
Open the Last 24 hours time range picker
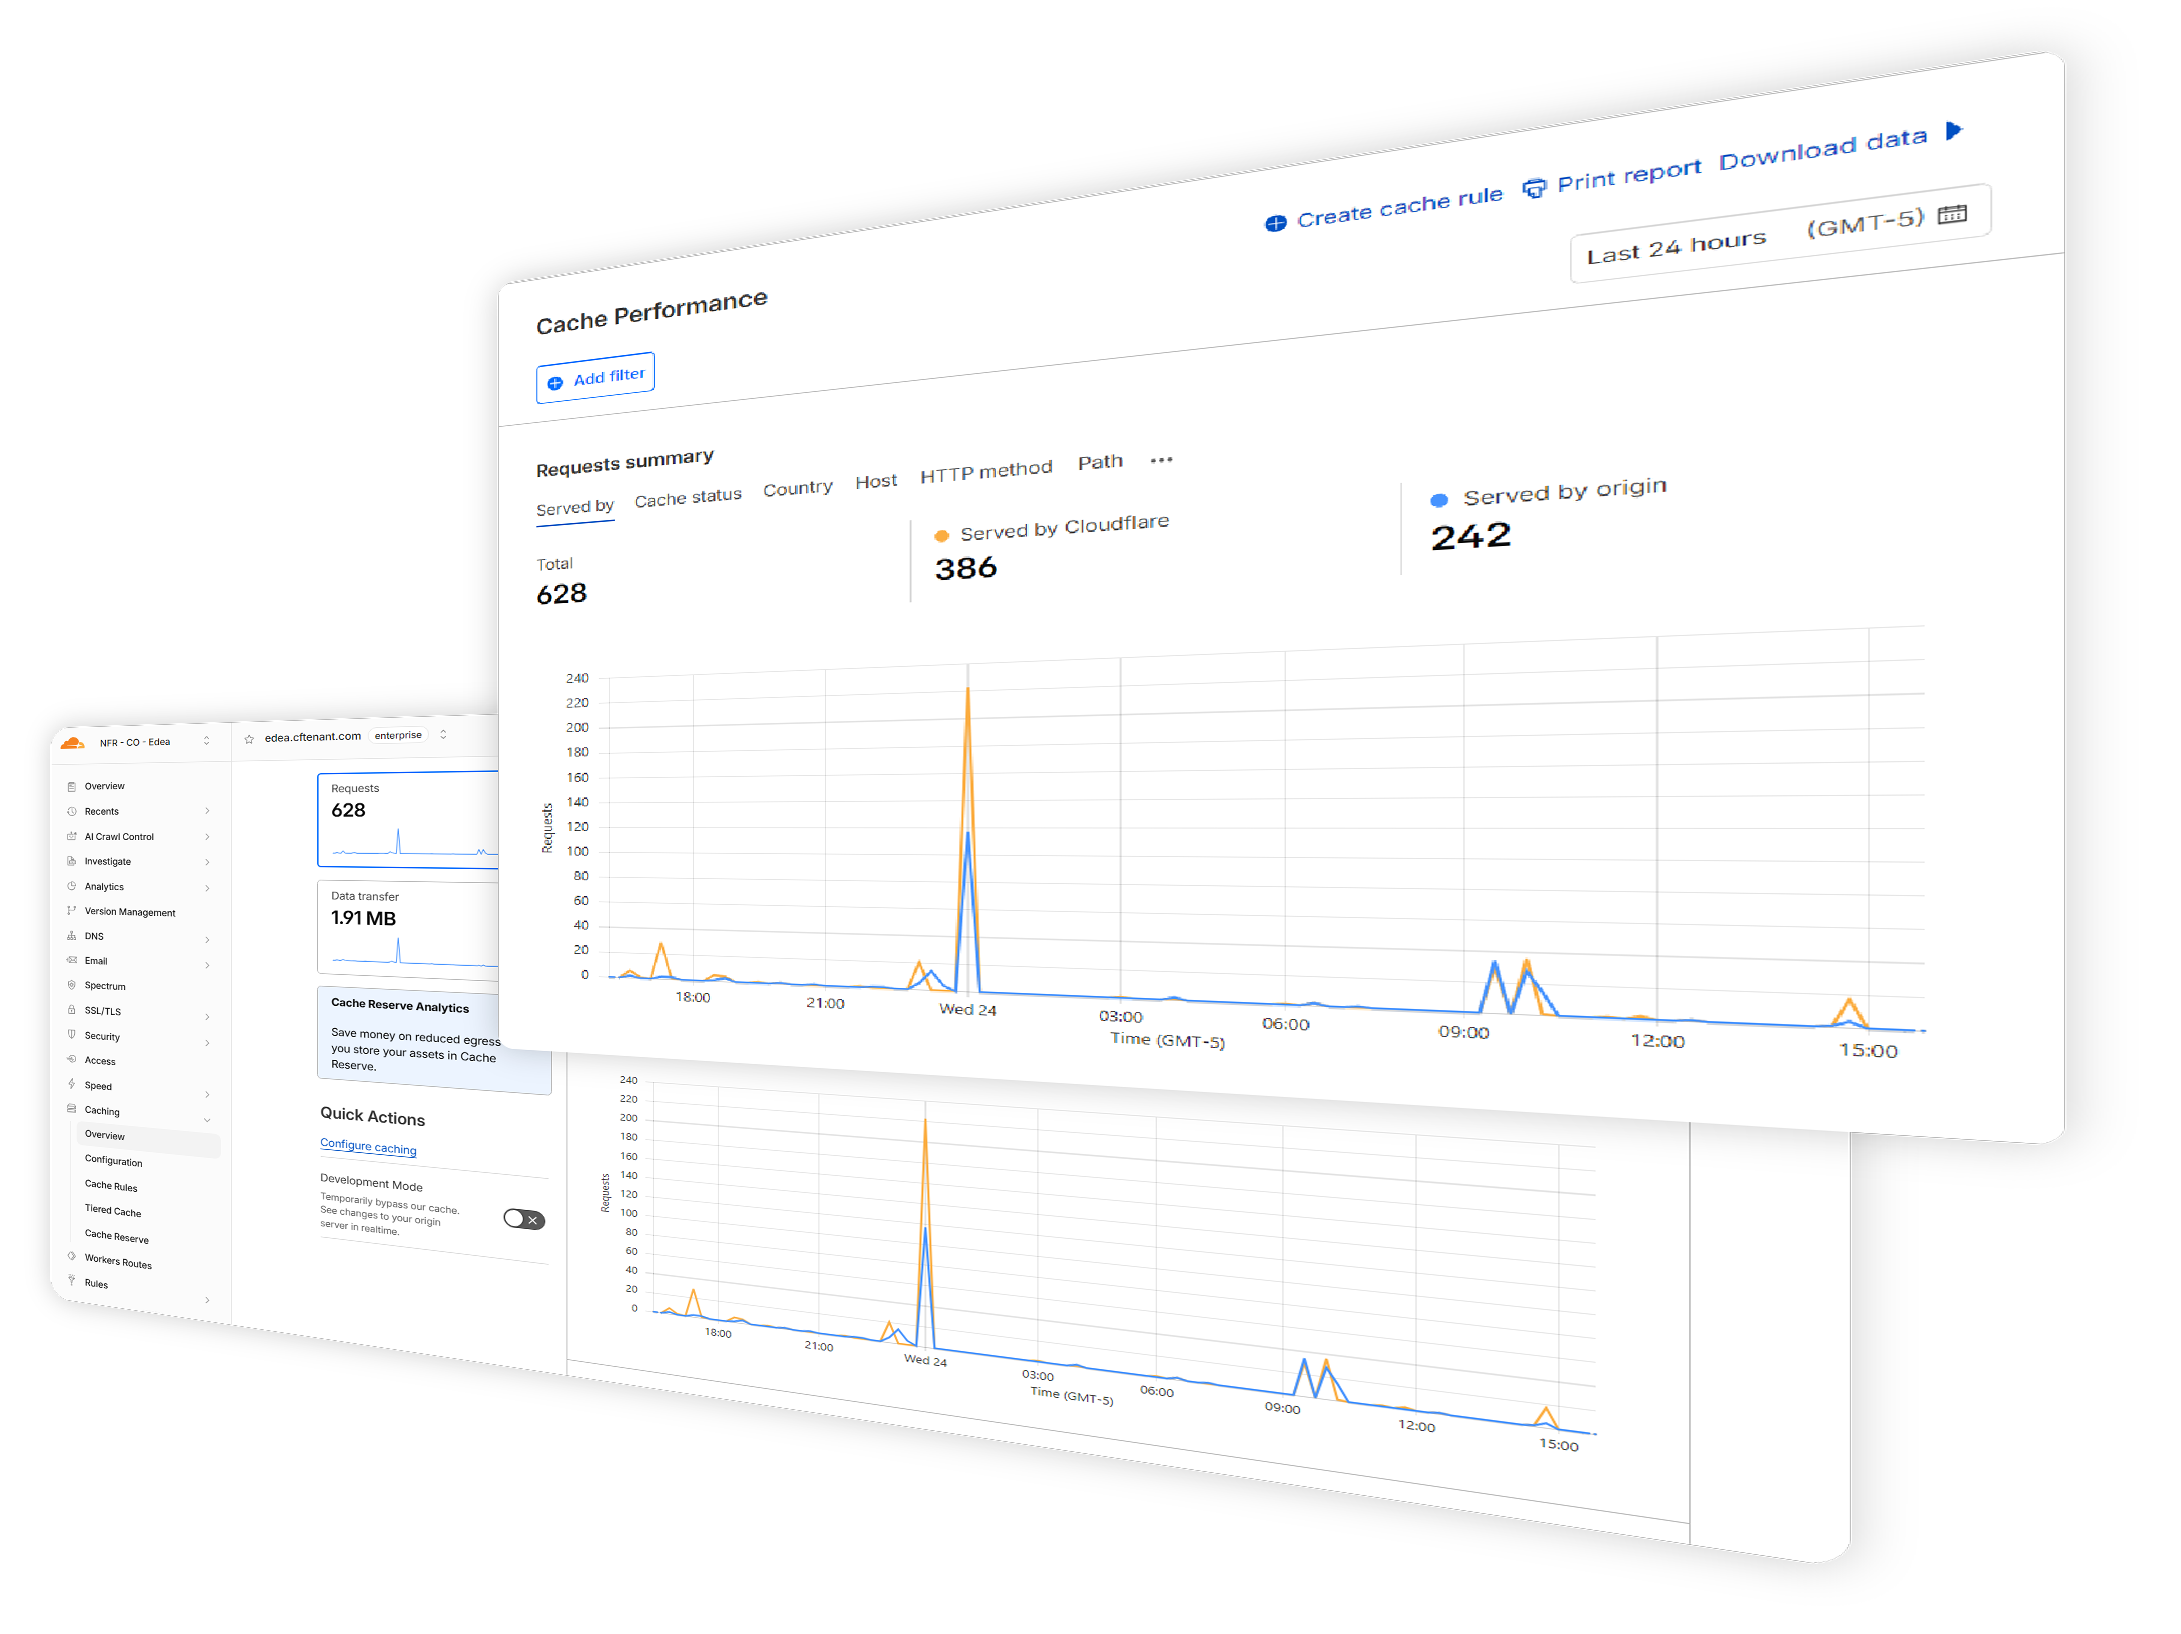coord(1780,234)
